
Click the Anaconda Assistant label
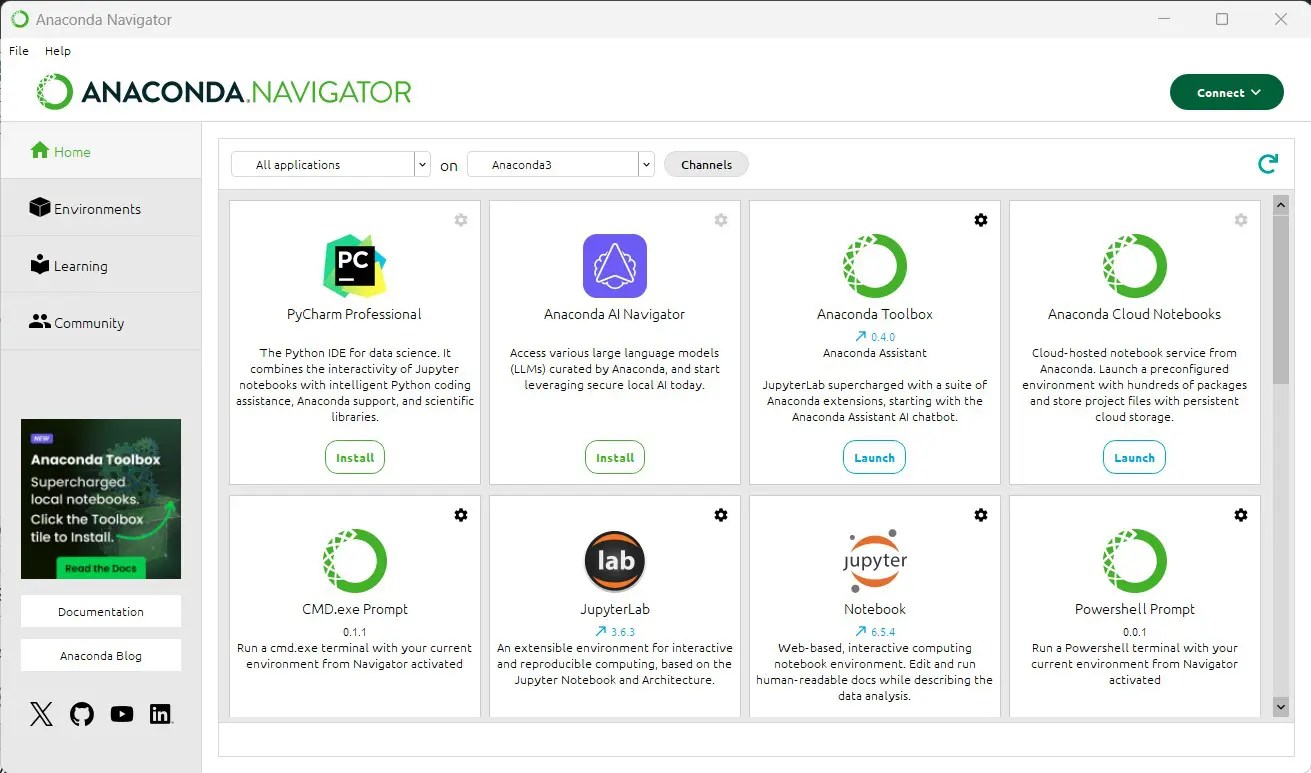875,353
